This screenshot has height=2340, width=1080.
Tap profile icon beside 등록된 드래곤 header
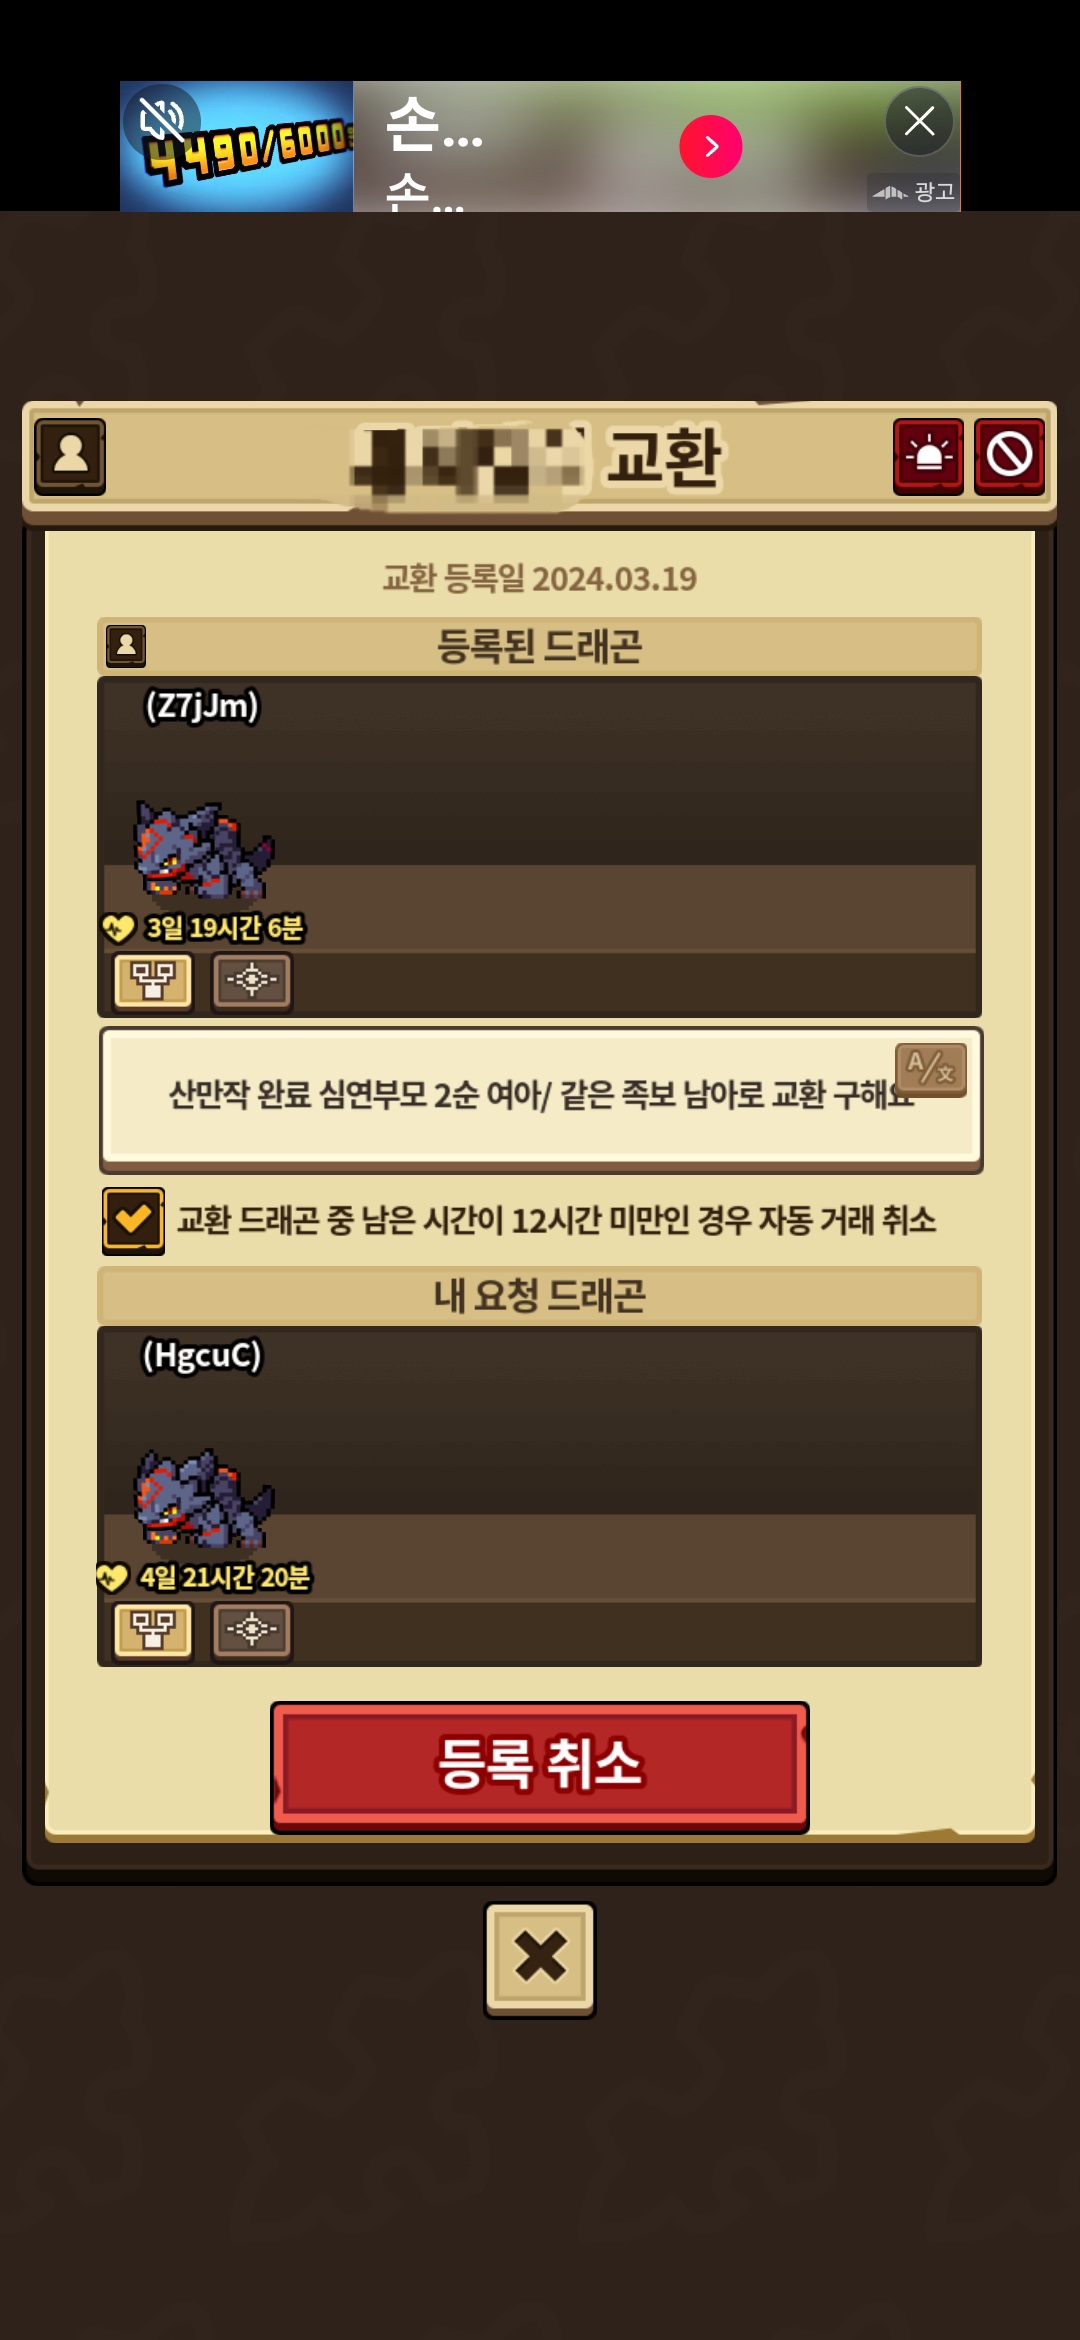click(x=126, y=646)
